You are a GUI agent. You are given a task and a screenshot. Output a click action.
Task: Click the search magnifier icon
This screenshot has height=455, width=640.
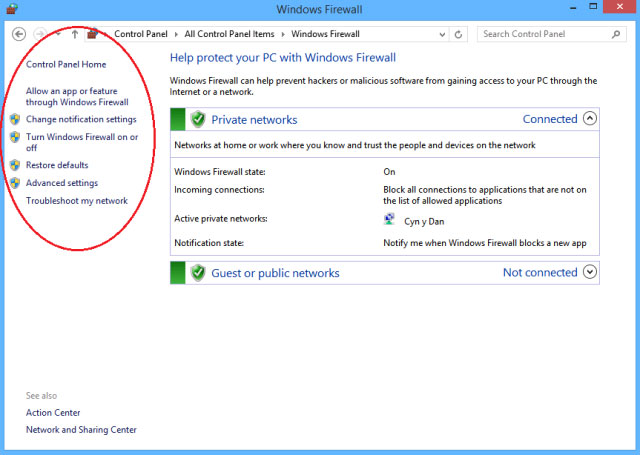(x=616, y=34)
